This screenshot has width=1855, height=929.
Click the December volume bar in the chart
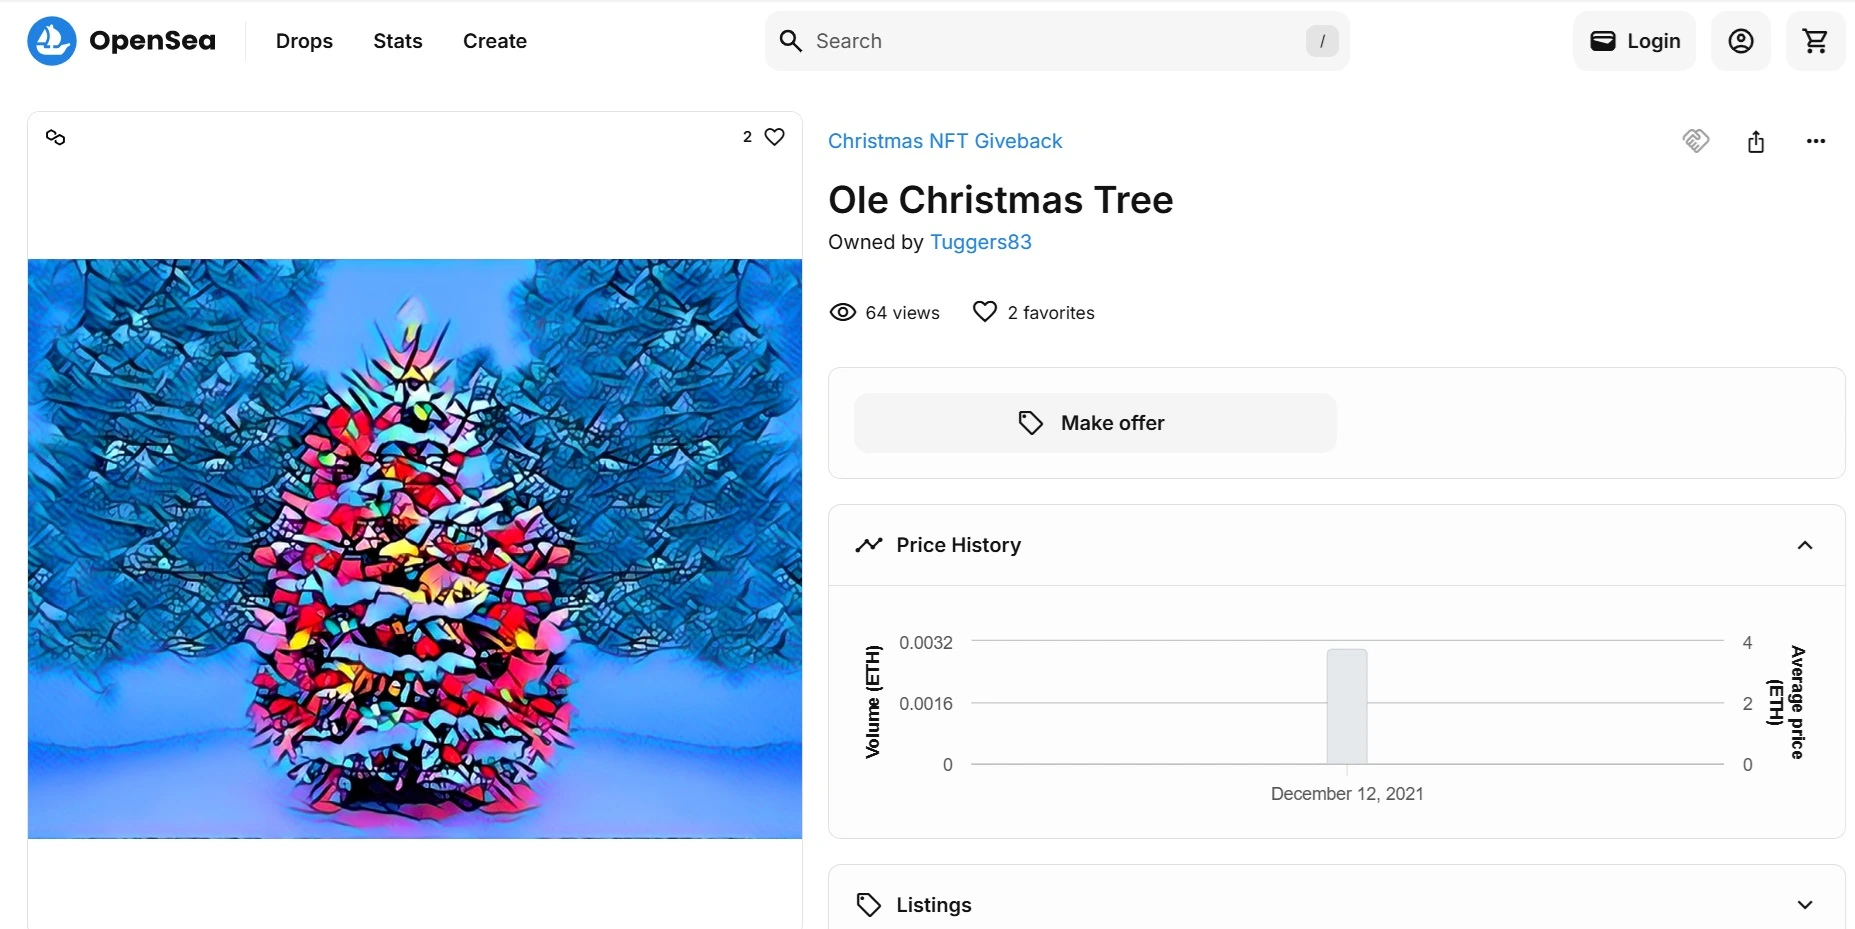(1346, 705)
